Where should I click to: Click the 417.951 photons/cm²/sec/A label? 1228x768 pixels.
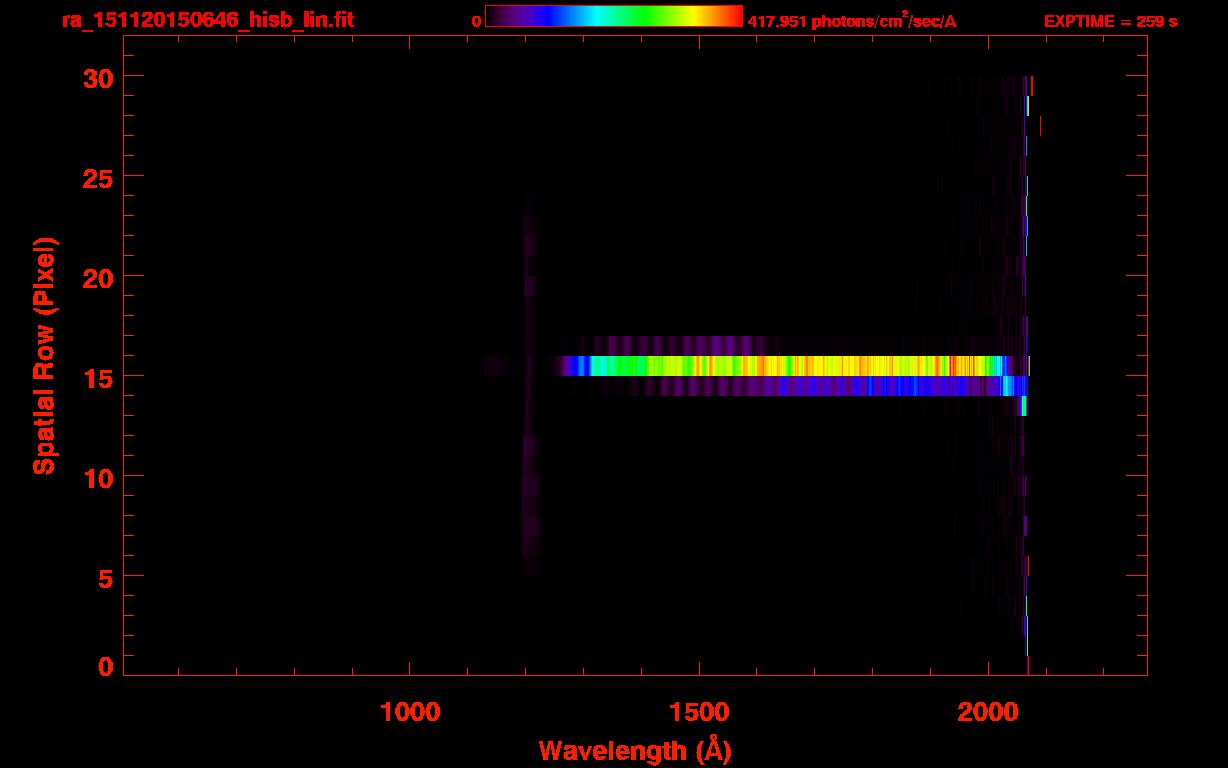point(852,21)
